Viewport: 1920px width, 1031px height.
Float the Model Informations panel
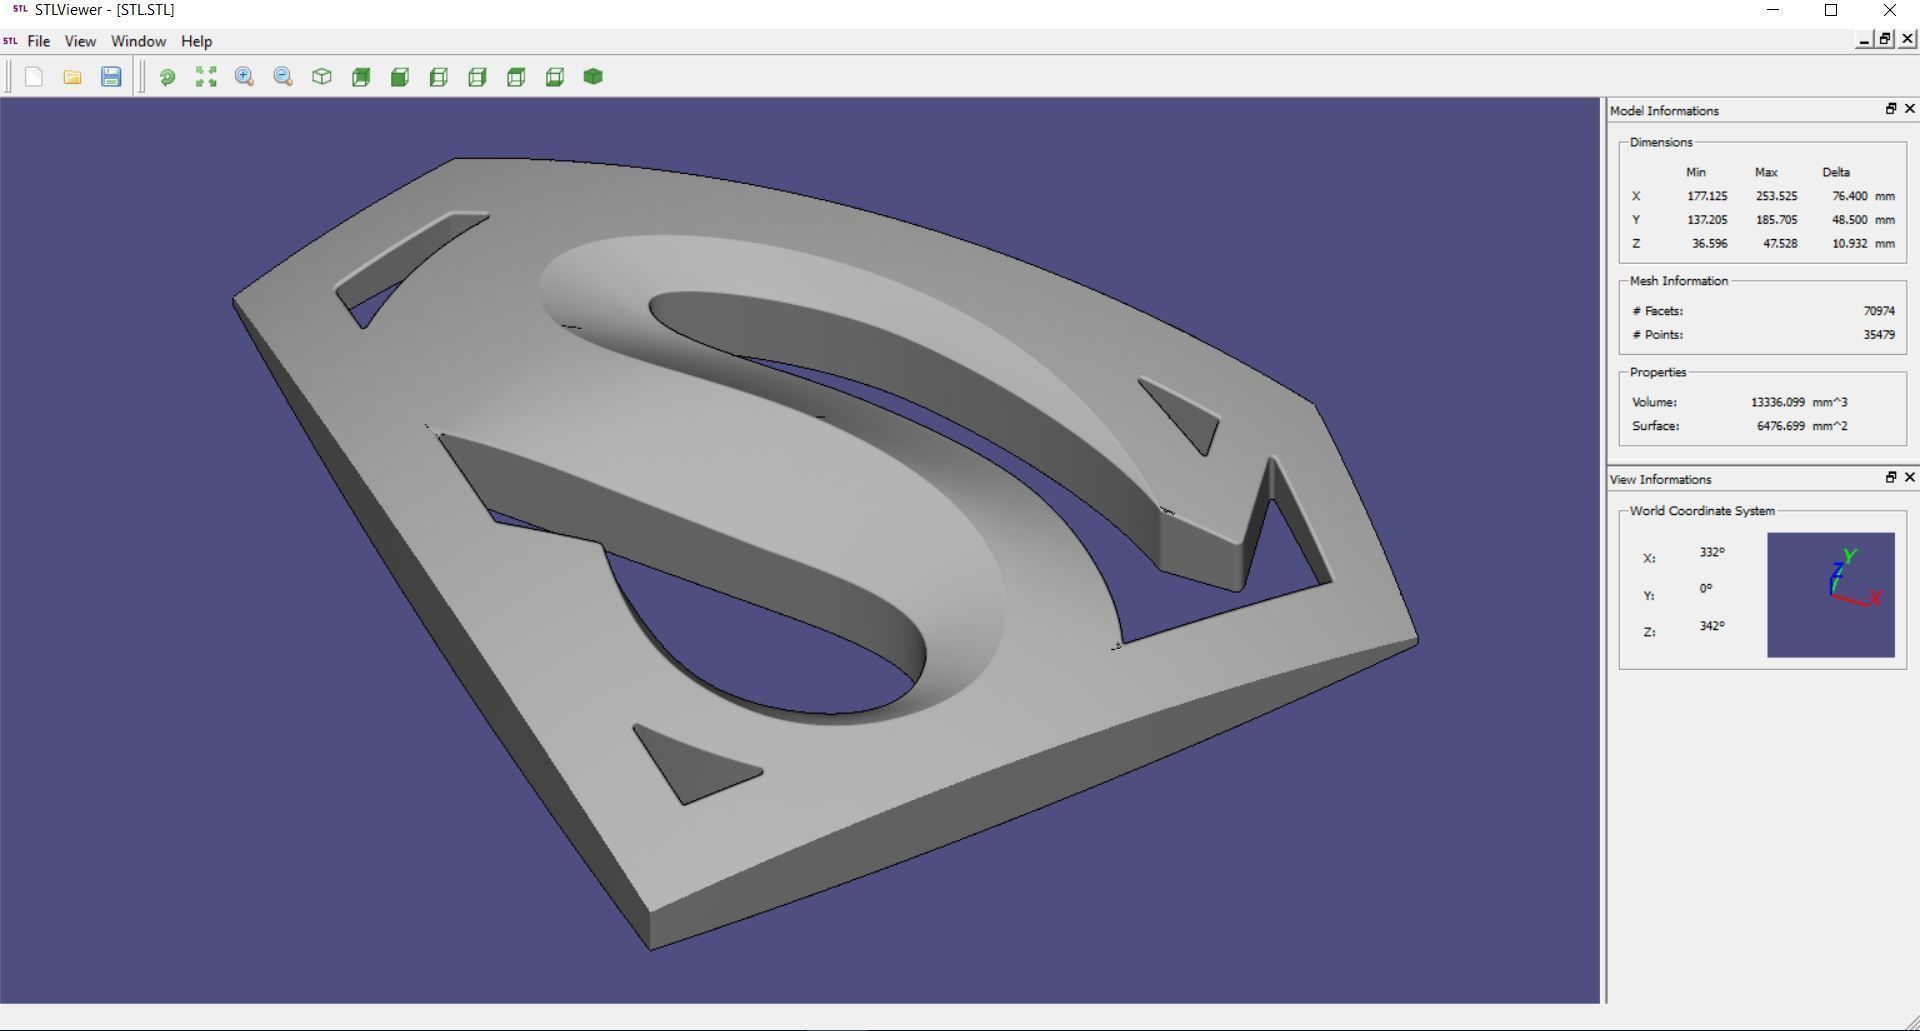click(1891, 109)
